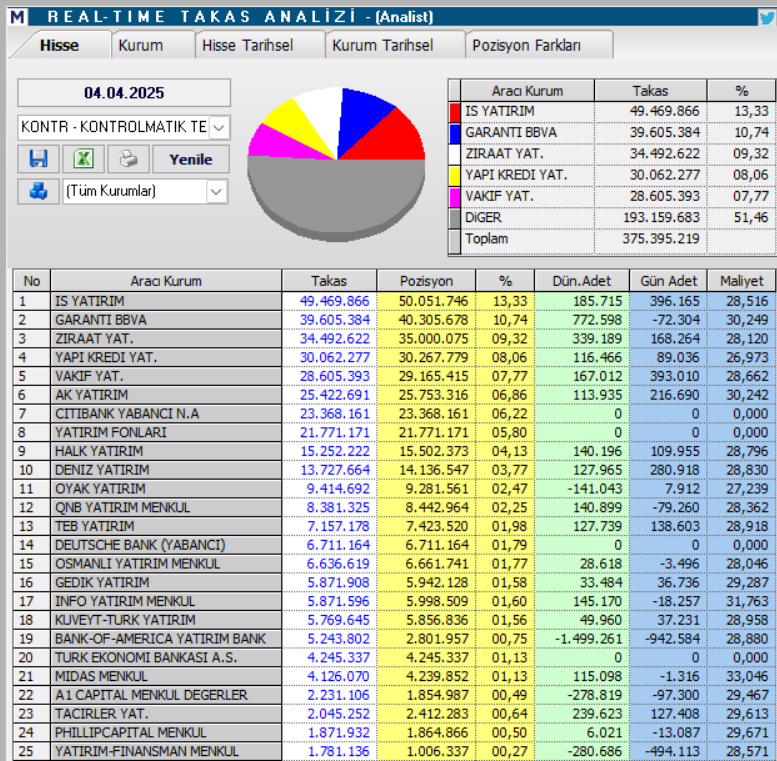The width and height of the screenshot is (777, 761).
Task: Click Pozisyon value 30.267.779
Action: point(433,358)
